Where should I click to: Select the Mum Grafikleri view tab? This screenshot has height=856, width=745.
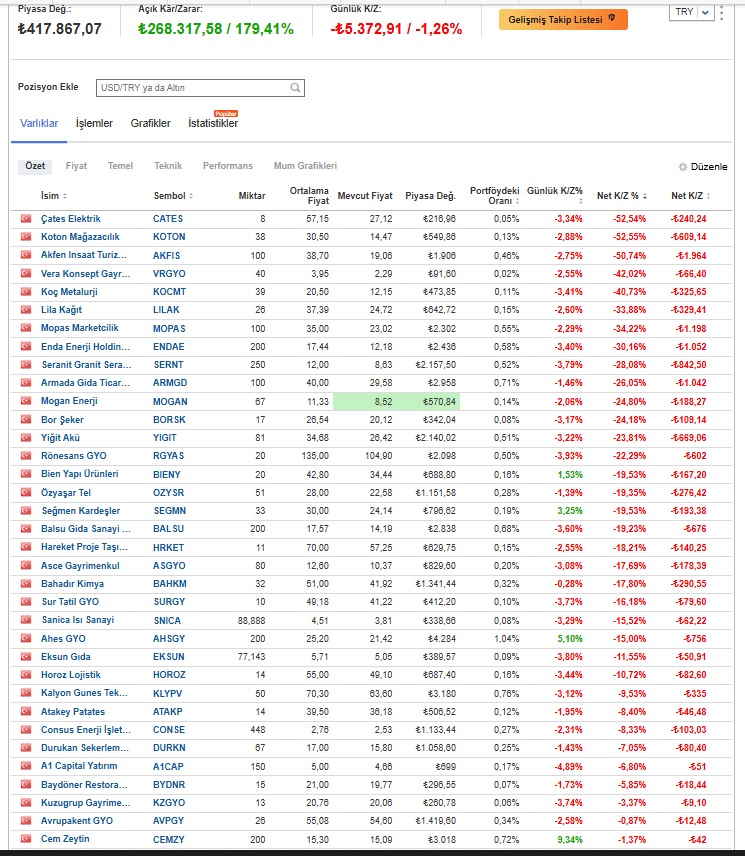[x=305, y=166]
